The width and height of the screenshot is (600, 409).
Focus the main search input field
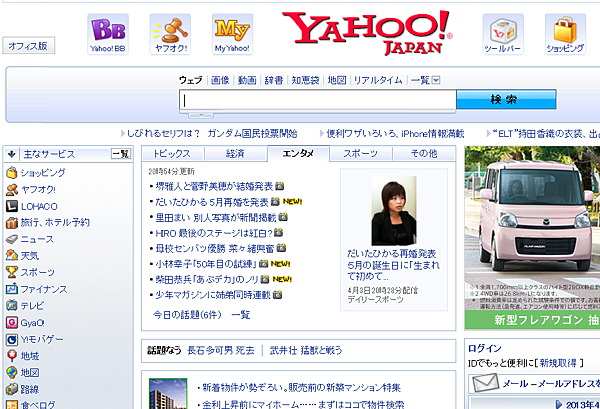(318, 101)
